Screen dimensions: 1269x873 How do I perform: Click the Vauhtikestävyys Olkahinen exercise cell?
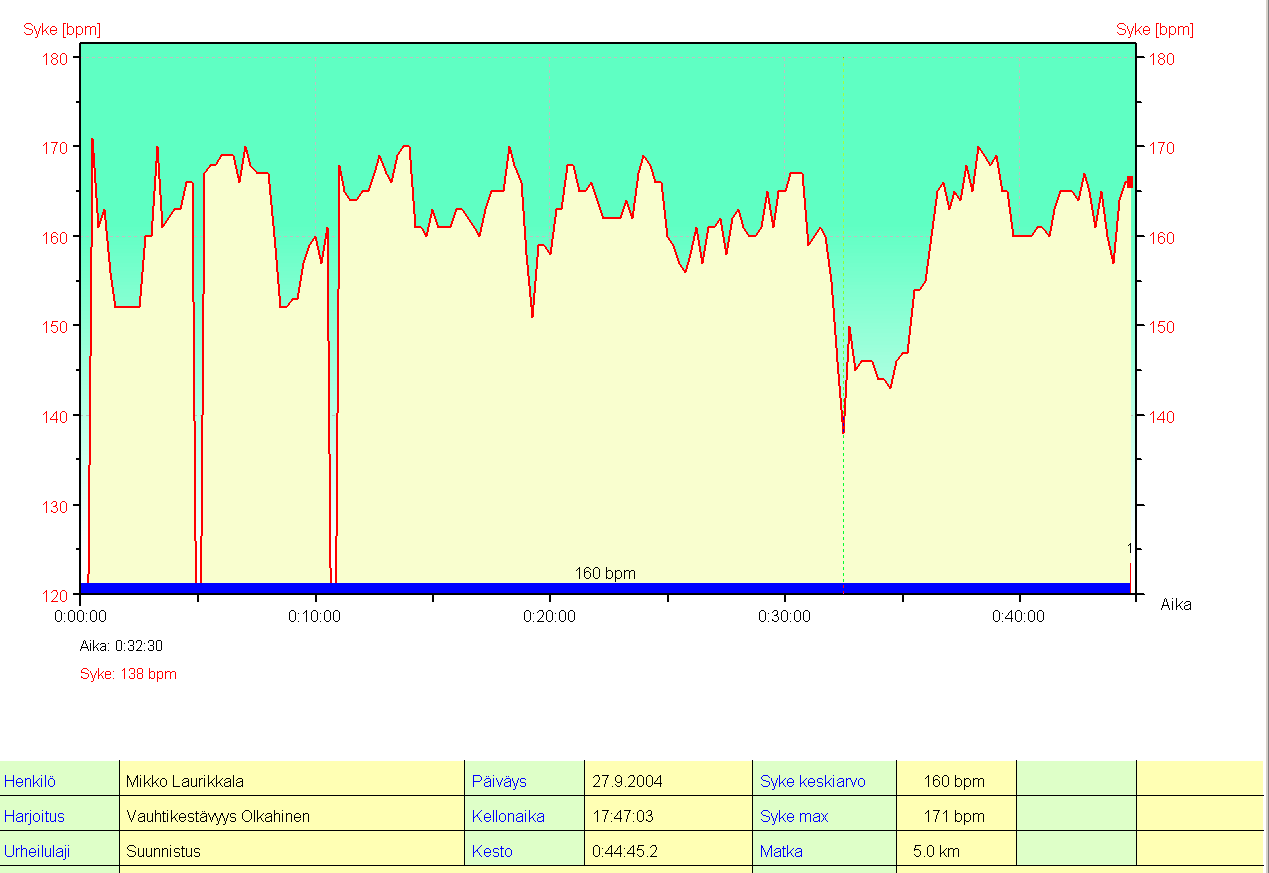tap(218, 816)
